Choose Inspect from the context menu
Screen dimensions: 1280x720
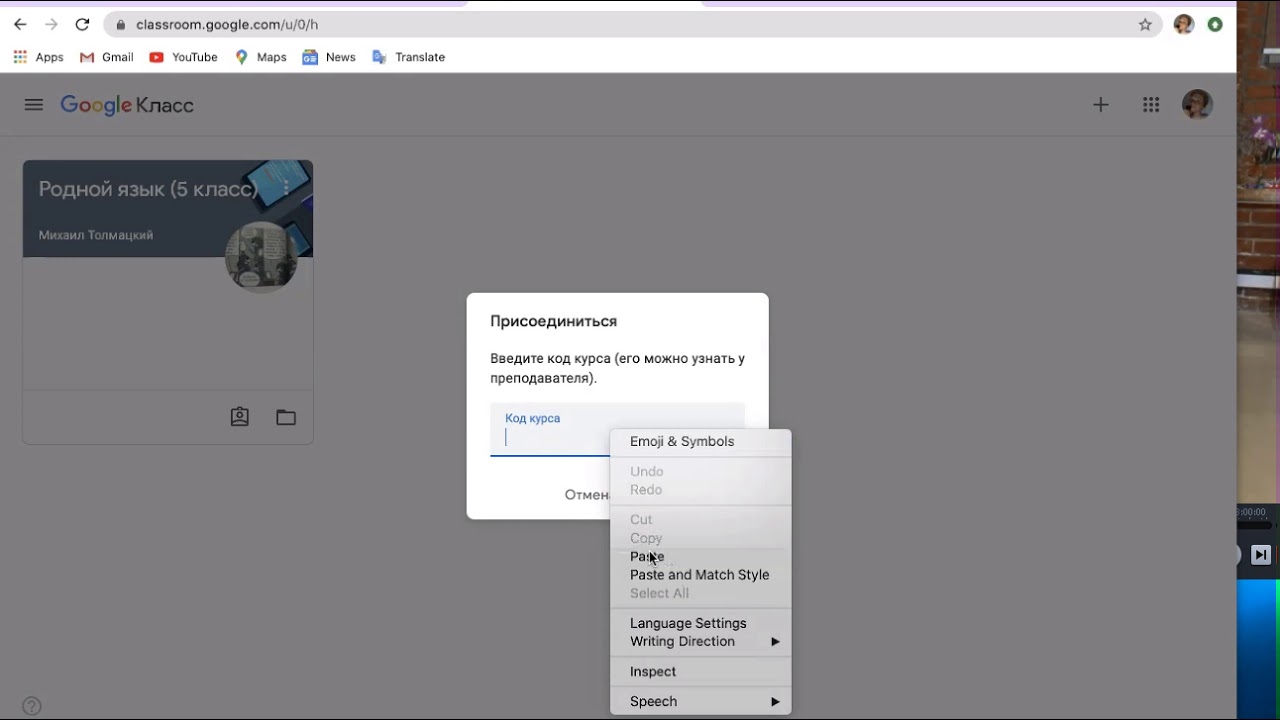point(700,672)
